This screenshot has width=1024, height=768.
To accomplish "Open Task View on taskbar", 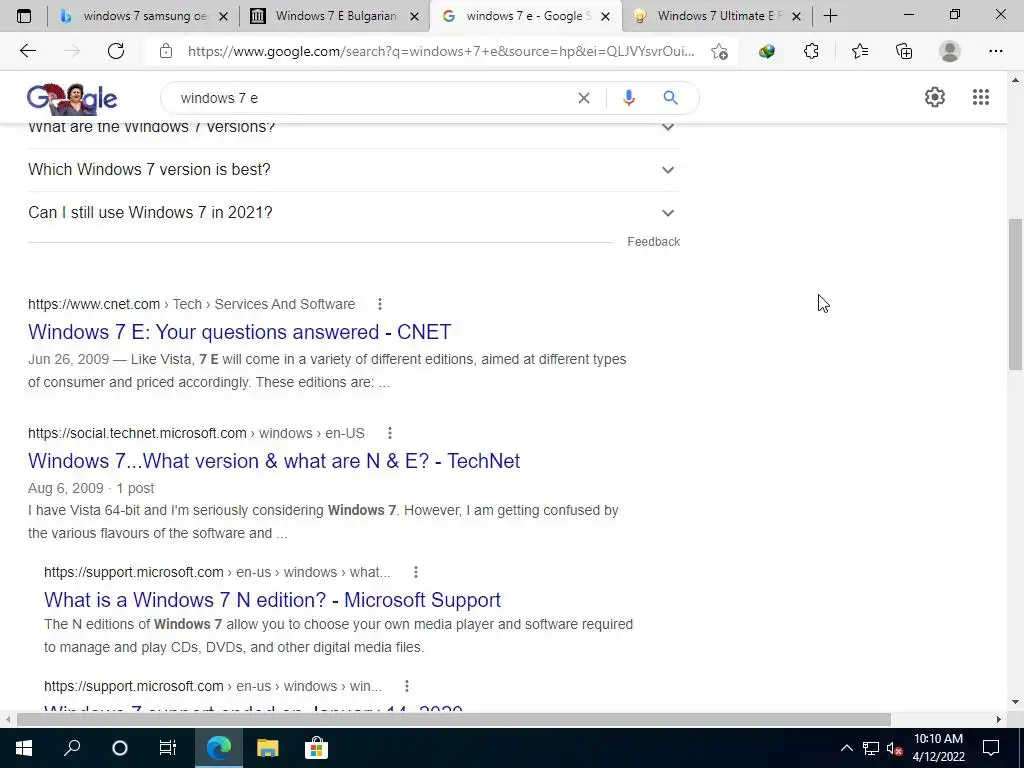I will [168, 748].
